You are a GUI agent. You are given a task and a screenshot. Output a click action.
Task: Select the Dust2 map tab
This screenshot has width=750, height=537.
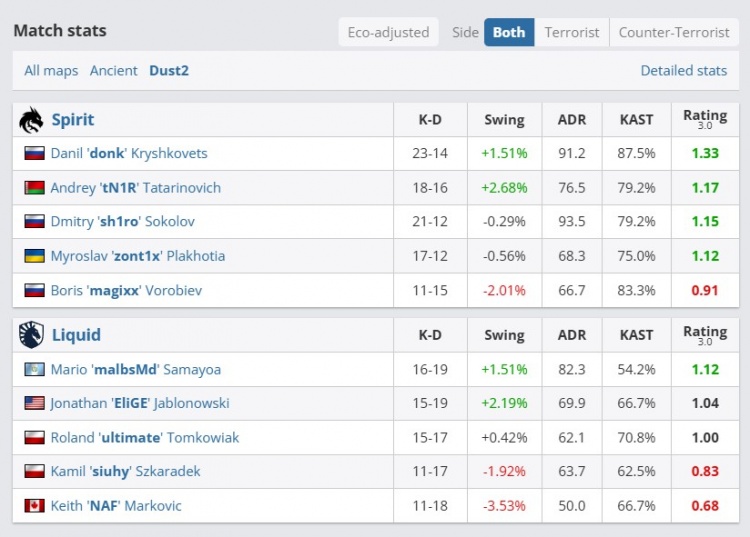click(x=169, y=71)
